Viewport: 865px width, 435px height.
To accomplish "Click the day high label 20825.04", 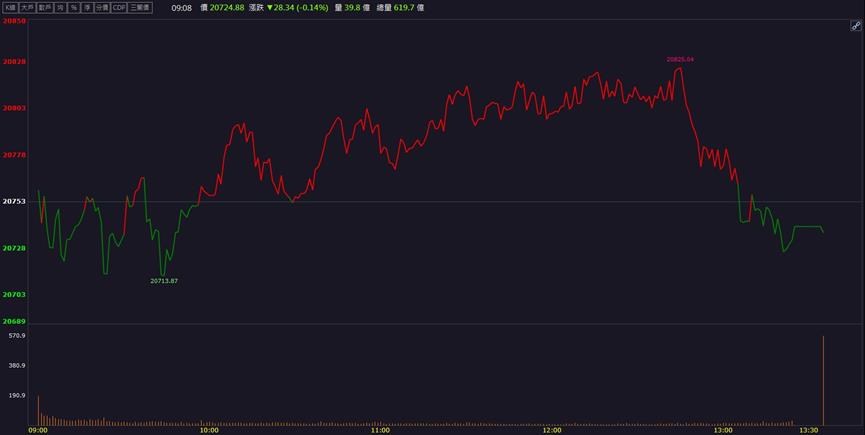I will 680,60.
